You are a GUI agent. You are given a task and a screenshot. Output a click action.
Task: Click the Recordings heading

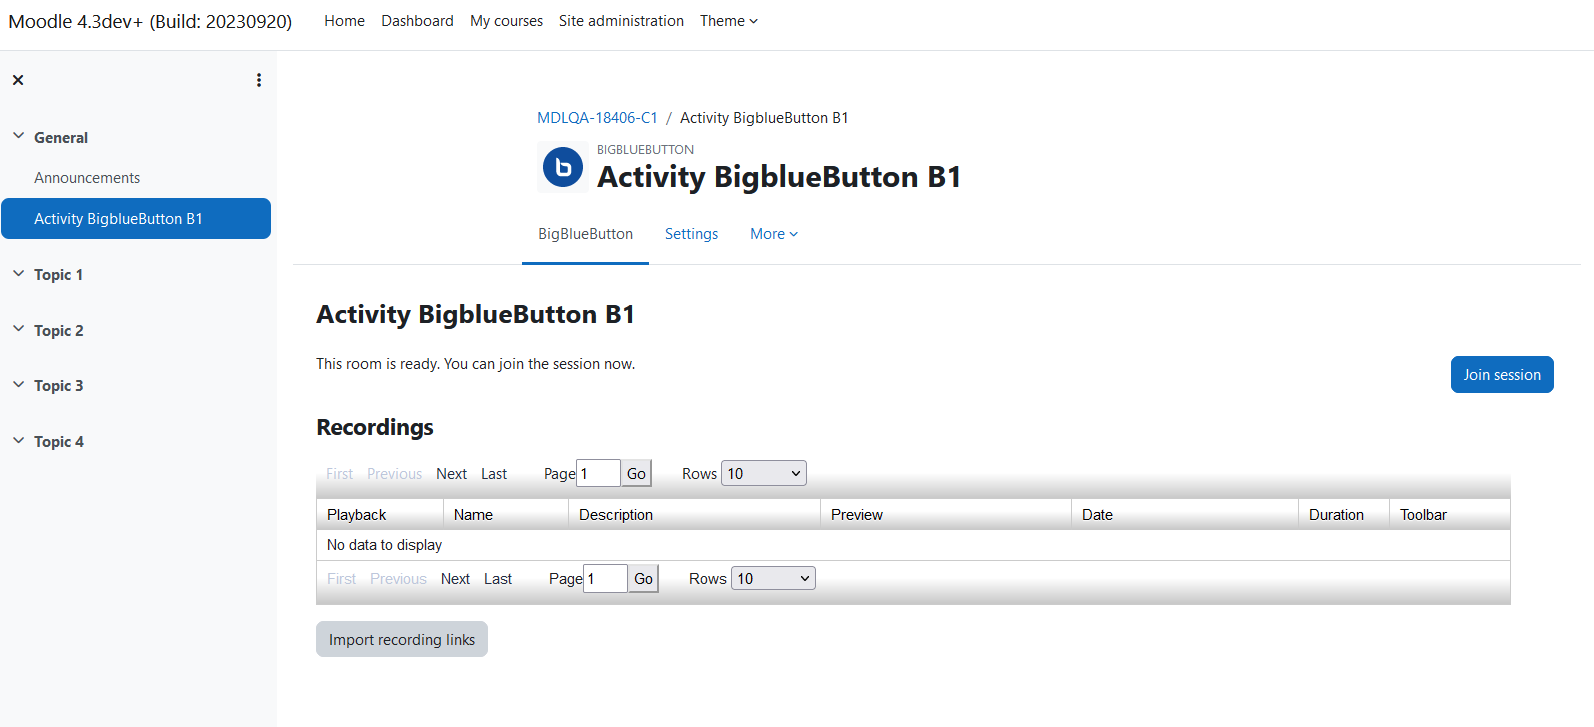coord(375,427)
